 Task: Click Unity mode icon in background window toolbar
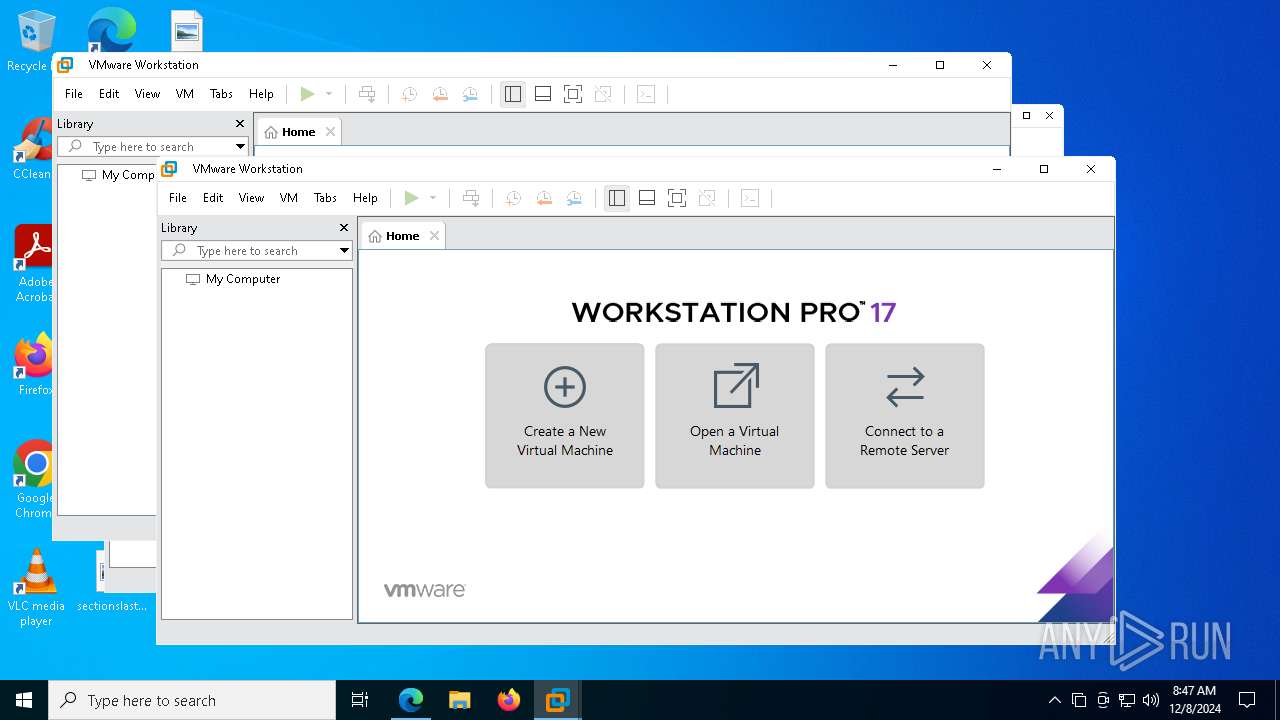click(x=603, y=94)
